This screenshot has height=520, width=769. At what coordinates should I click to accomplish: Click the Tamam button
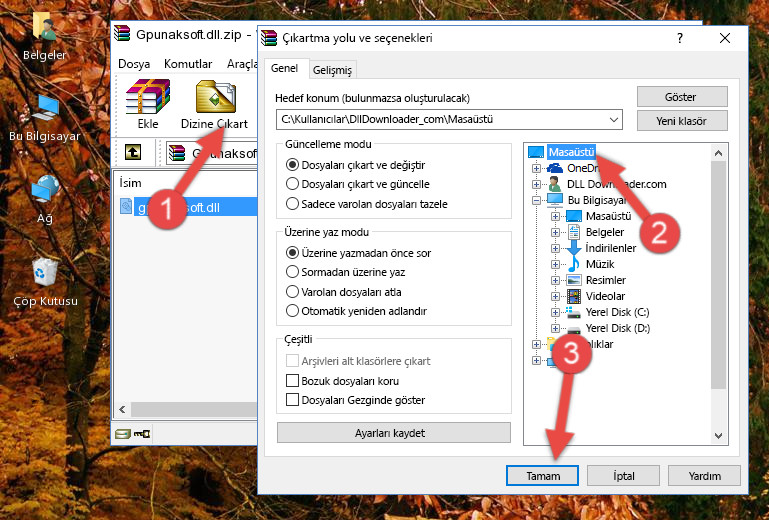pyautogui.click(x=542, y=476)
